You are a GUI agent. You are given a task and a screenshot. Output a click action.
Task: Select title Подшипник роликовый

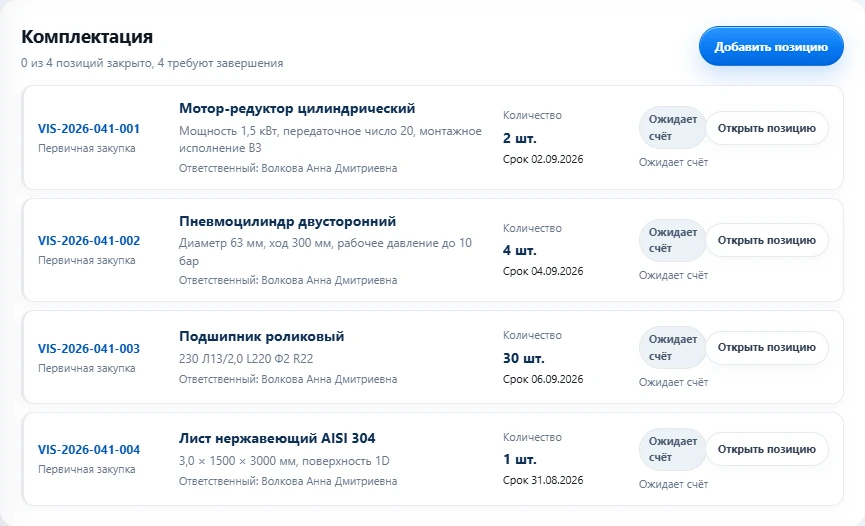tap(261, 336)
